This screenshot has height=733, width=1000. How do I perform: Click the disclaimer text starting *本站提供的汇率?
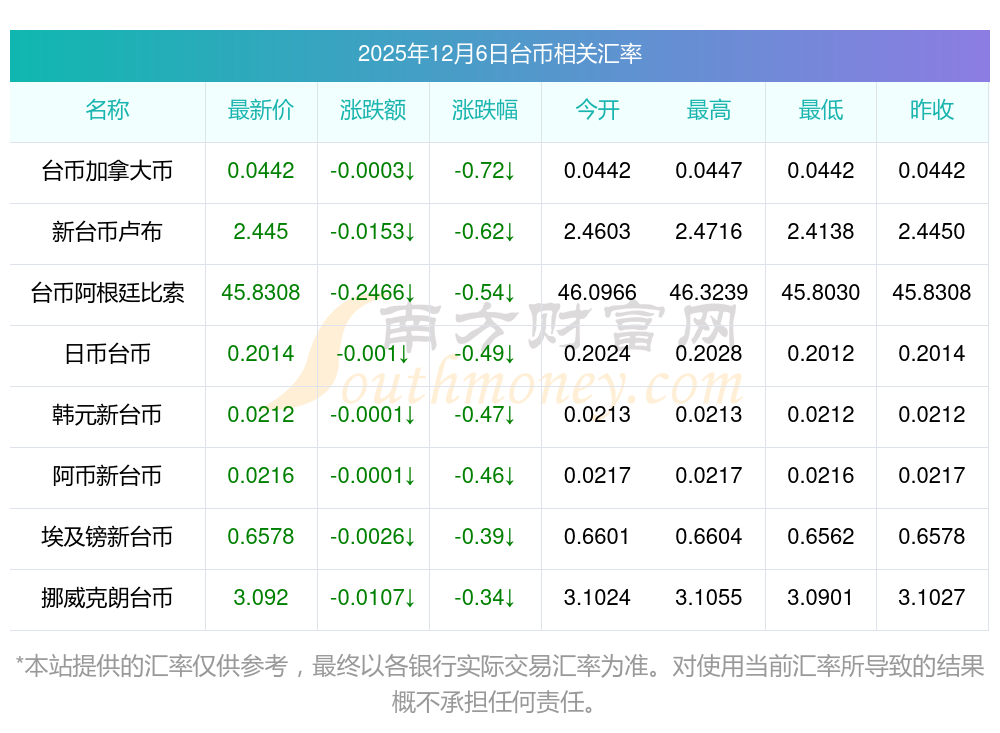(499, 685)
